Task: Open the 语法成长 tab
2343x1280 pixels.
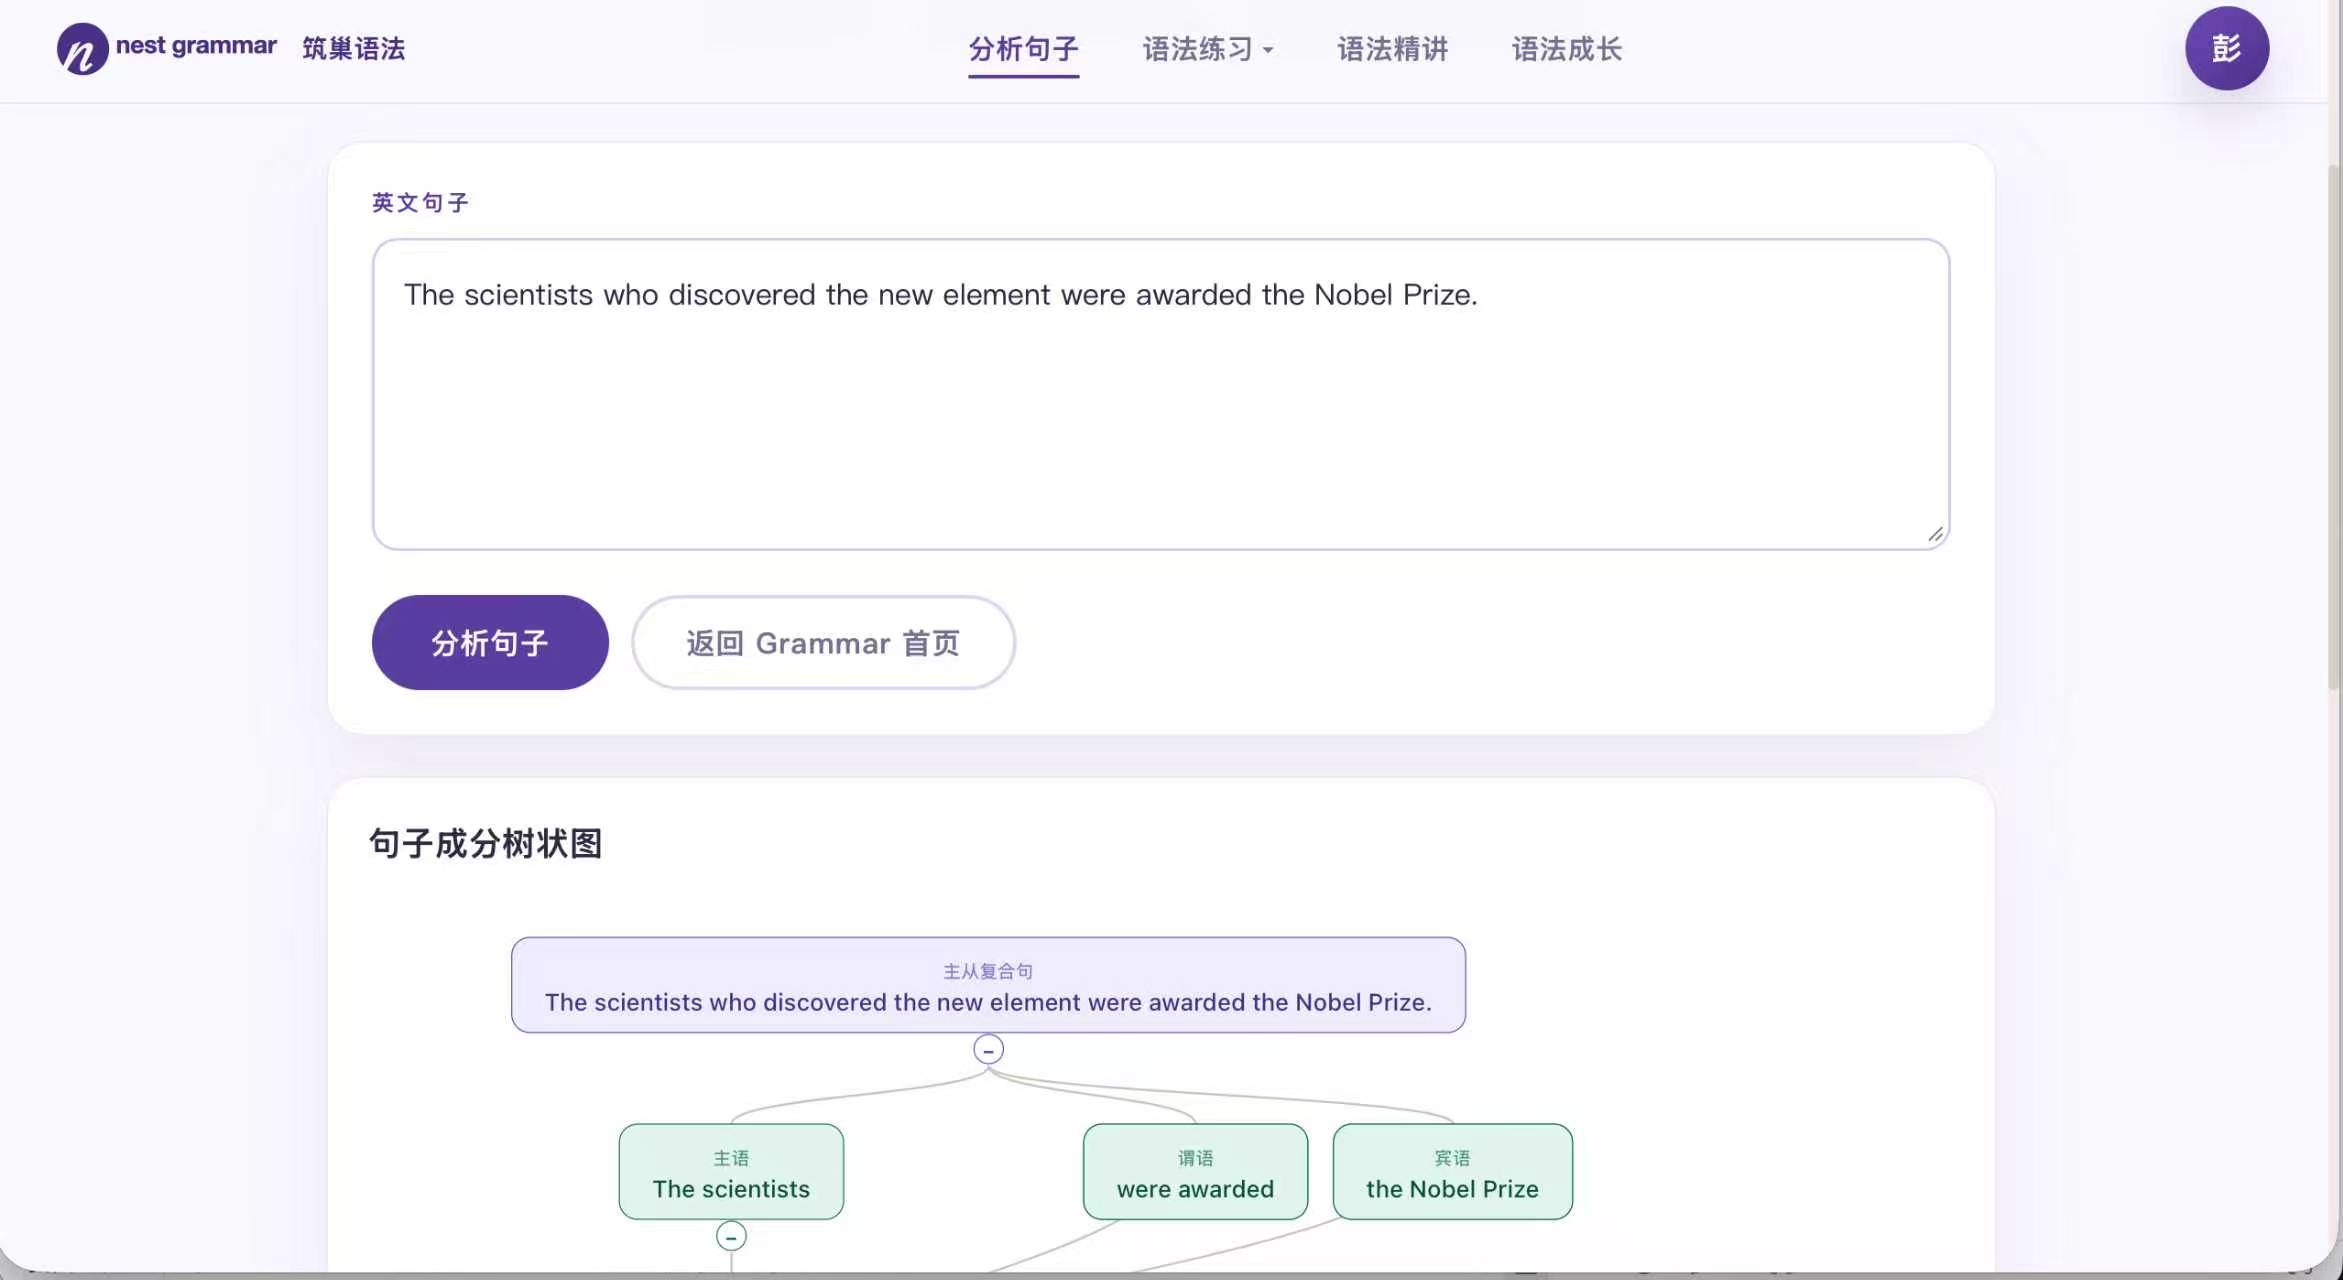Action: pos(1566,49)
